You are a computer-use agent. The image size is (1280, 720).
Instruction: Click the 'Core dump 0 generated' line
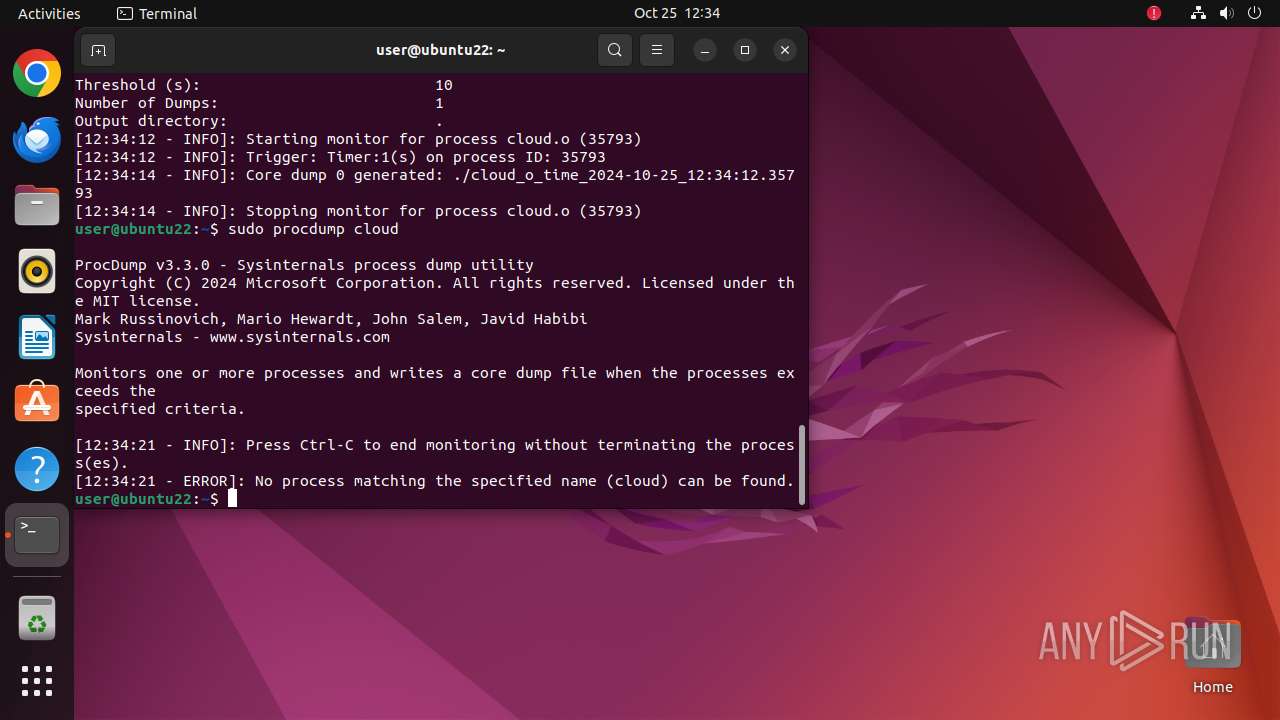pyautogui.click(x=435, y=184)
